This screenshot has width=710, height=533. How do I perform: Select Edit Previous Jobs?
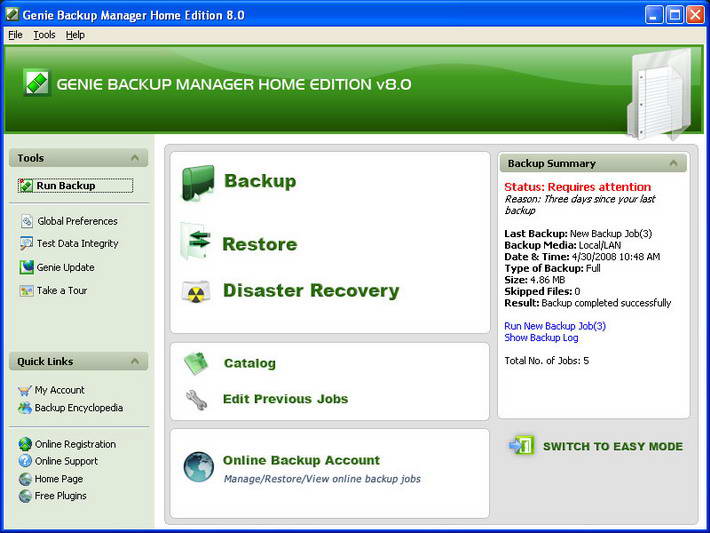(286, 399)
